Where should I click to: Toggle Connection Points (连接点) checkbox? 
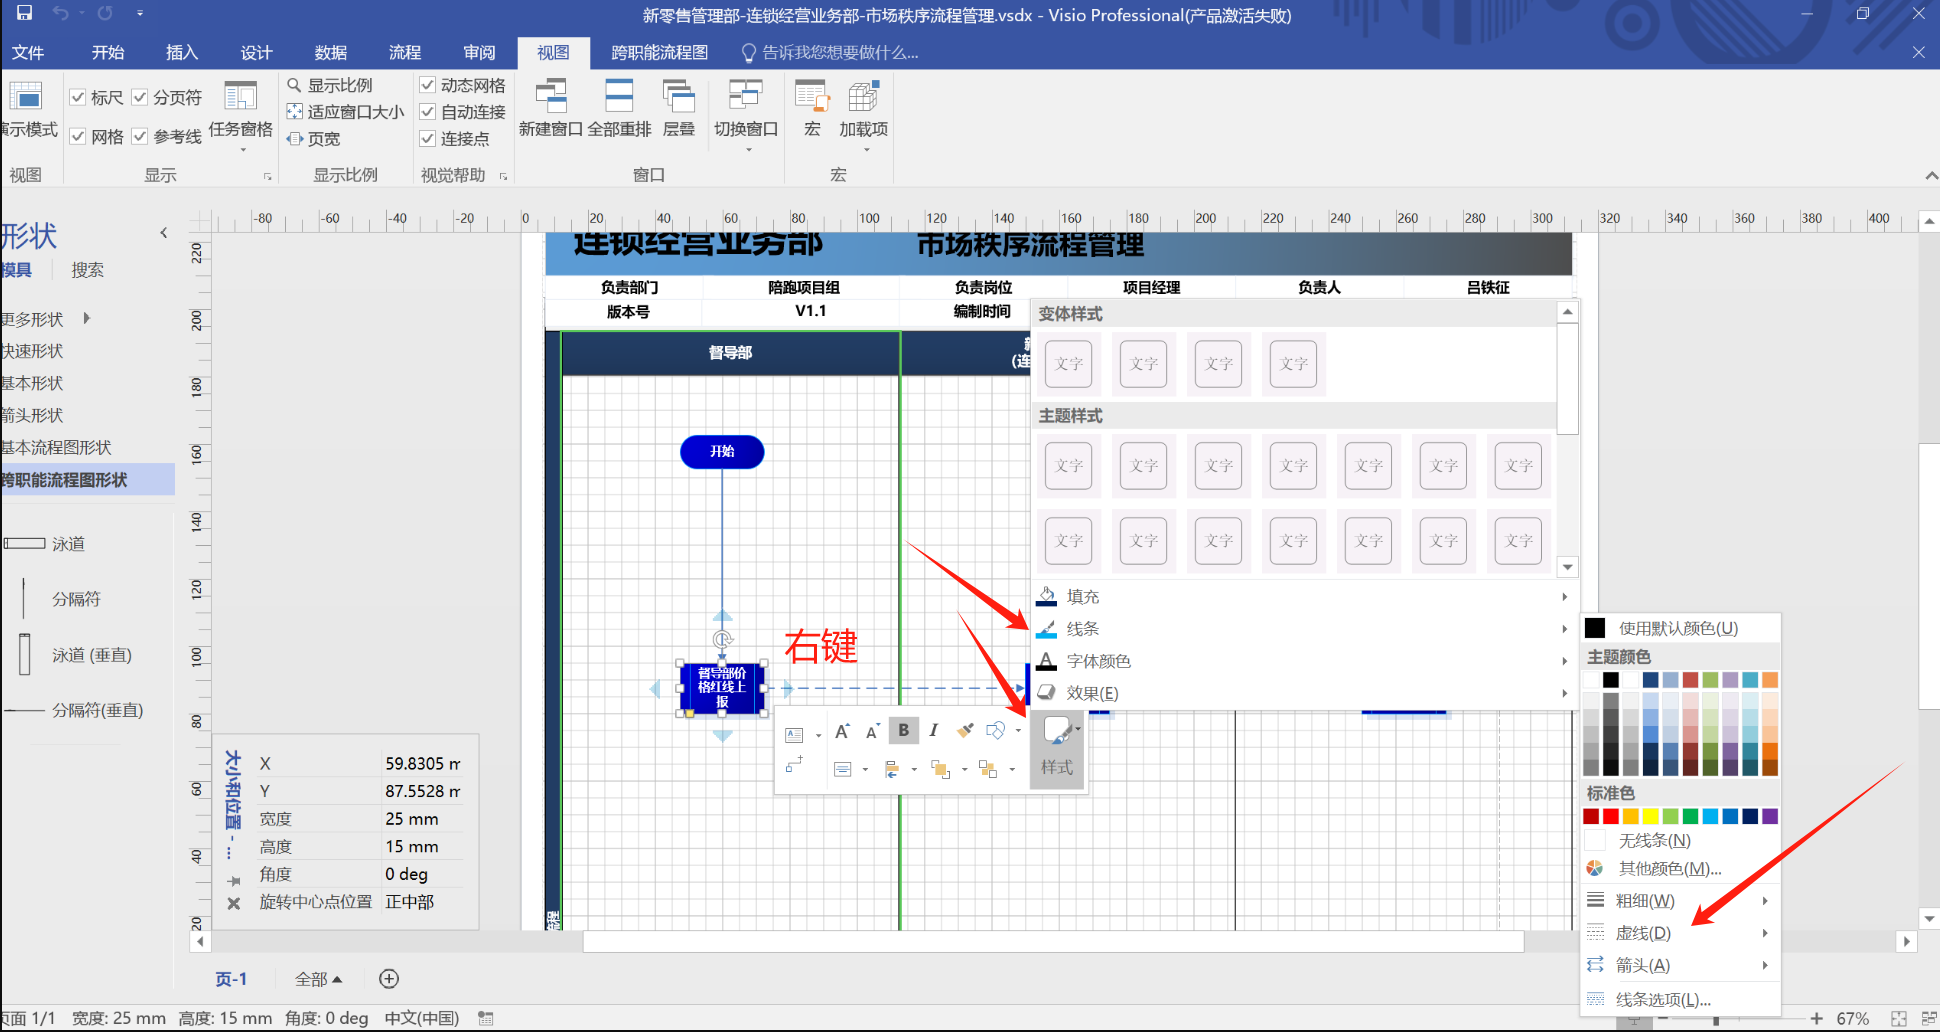tap(427, 138)
